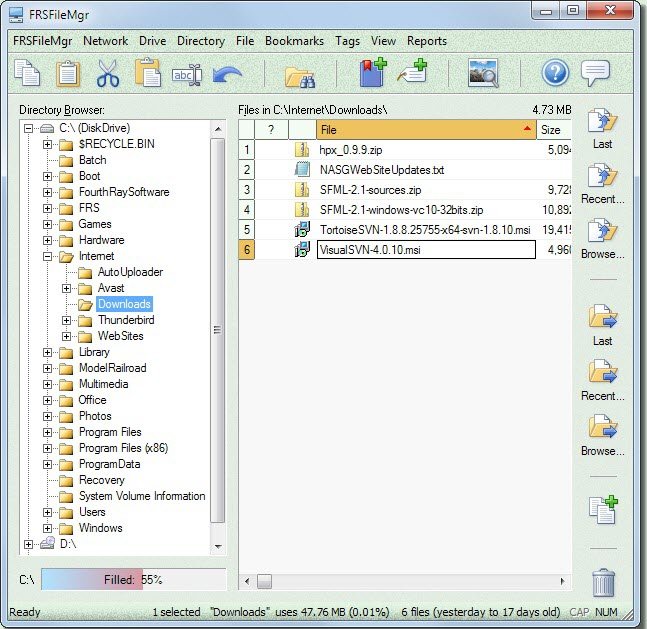
Task: Click the lower Recent... move-to folder icon
Action: (602, 372)
